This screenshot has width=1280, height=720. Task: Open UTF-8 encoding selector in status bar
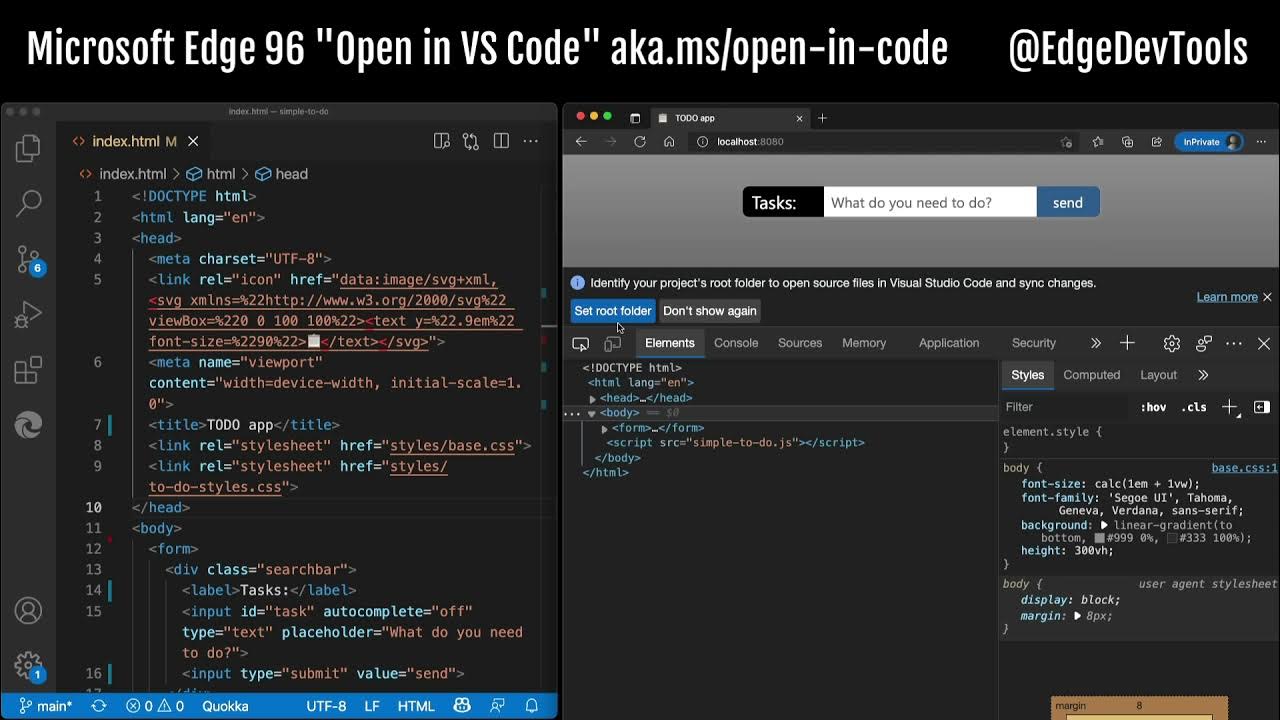326,706
